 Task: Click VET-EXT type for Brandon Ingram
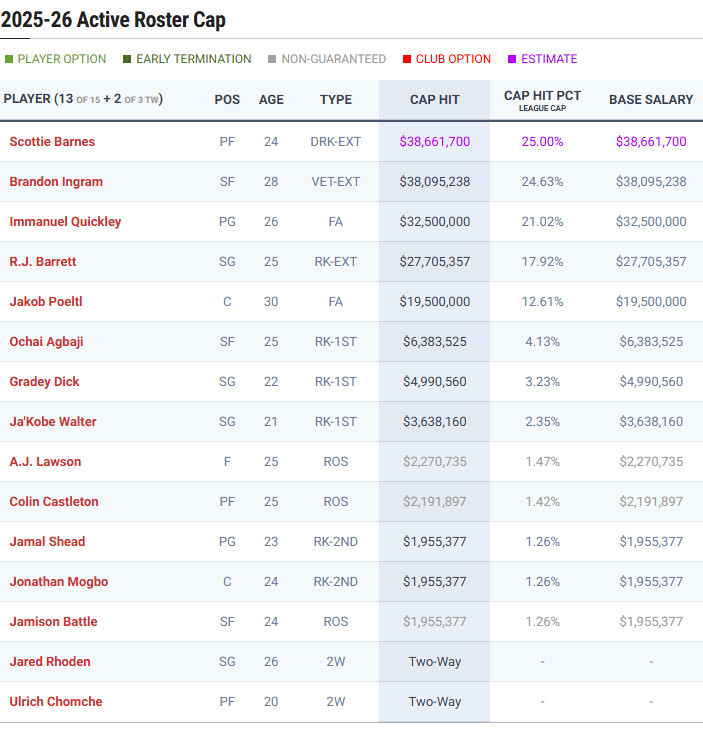tap(336, 181)
